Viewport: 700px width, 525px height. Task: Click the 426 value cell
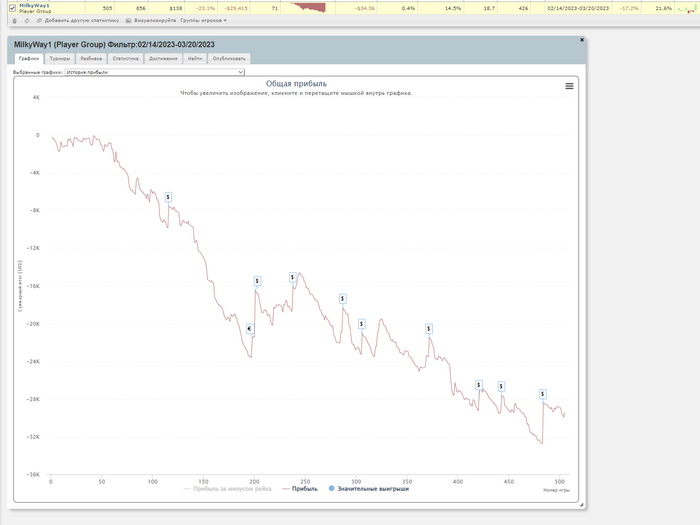pos(523,8)
